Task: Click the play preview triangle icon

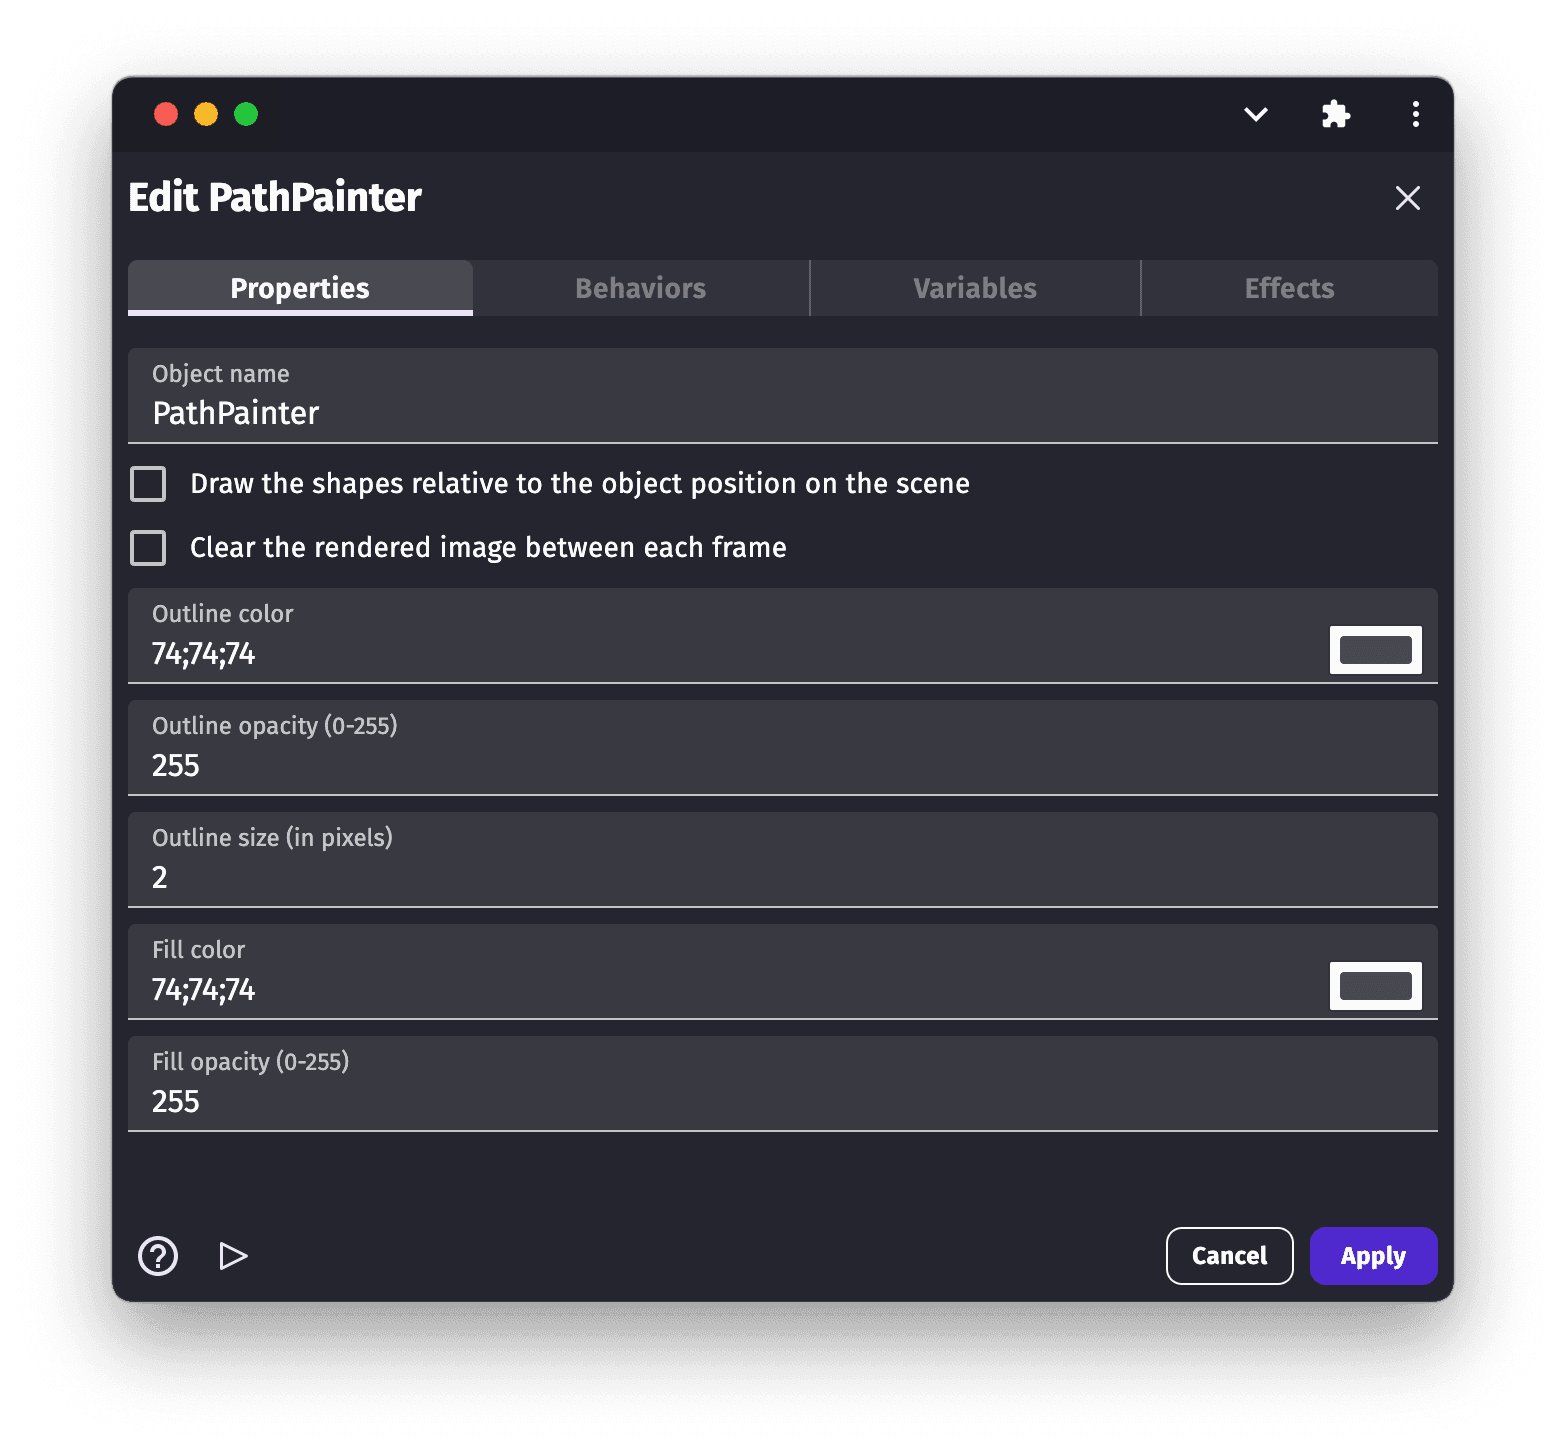Action: [x=233, y=1256]
